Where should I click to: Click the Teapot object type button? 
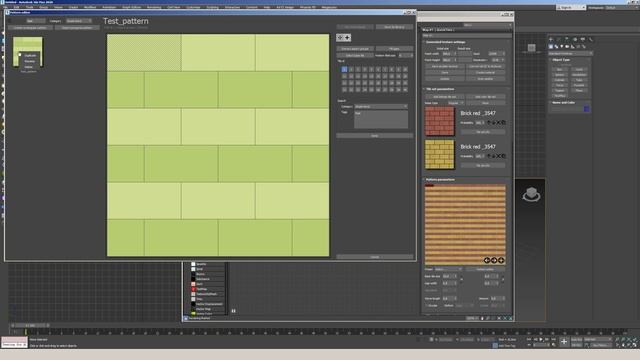(x=560, y=91)
